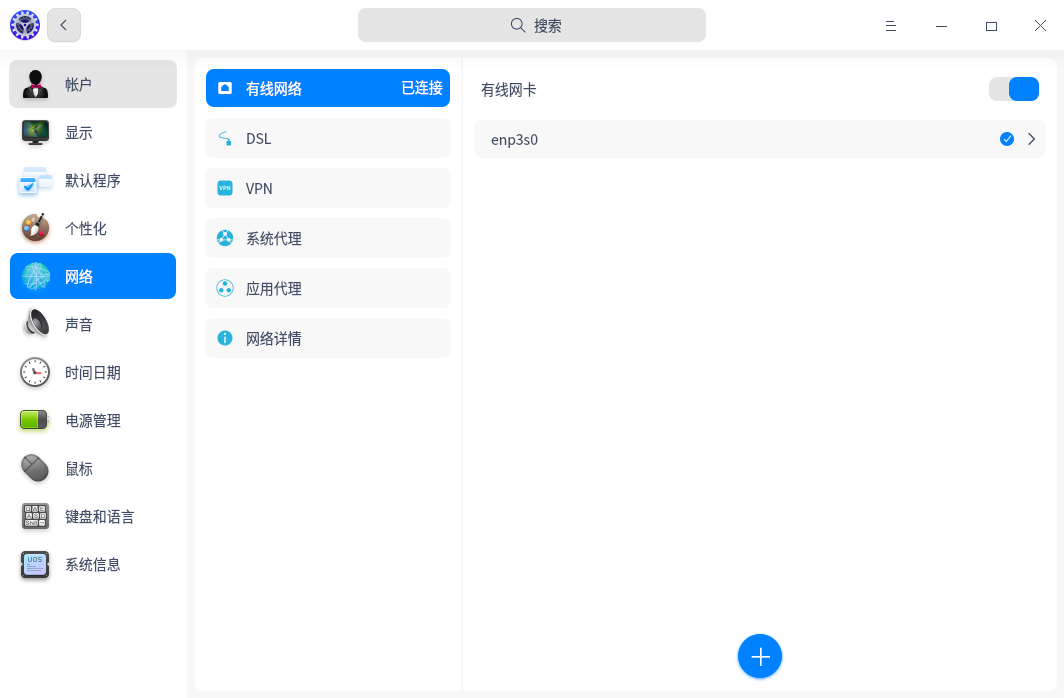Click the Sound (声音) speaker icon
Image resolution: width=1064 pixels, height=698 pixels.
(36, 324)
